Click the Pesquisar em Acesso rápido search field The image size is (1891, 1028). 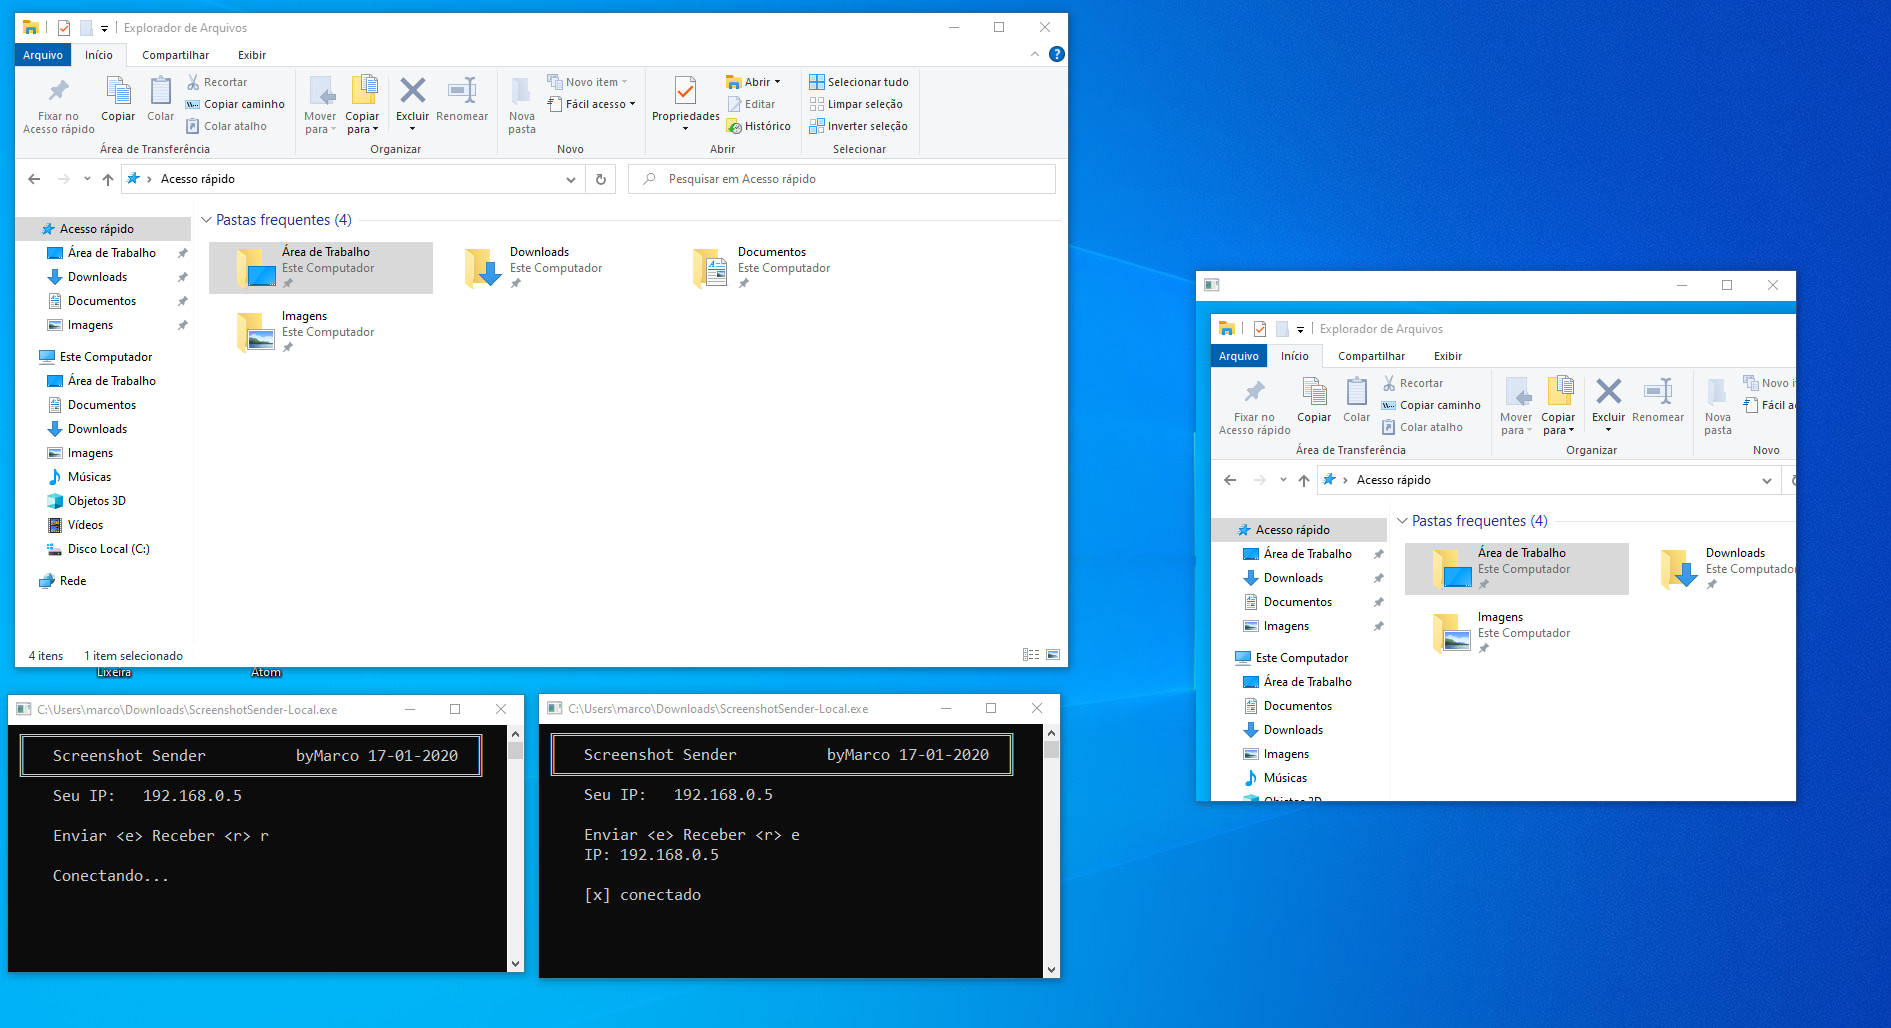(x=840, y=178)
